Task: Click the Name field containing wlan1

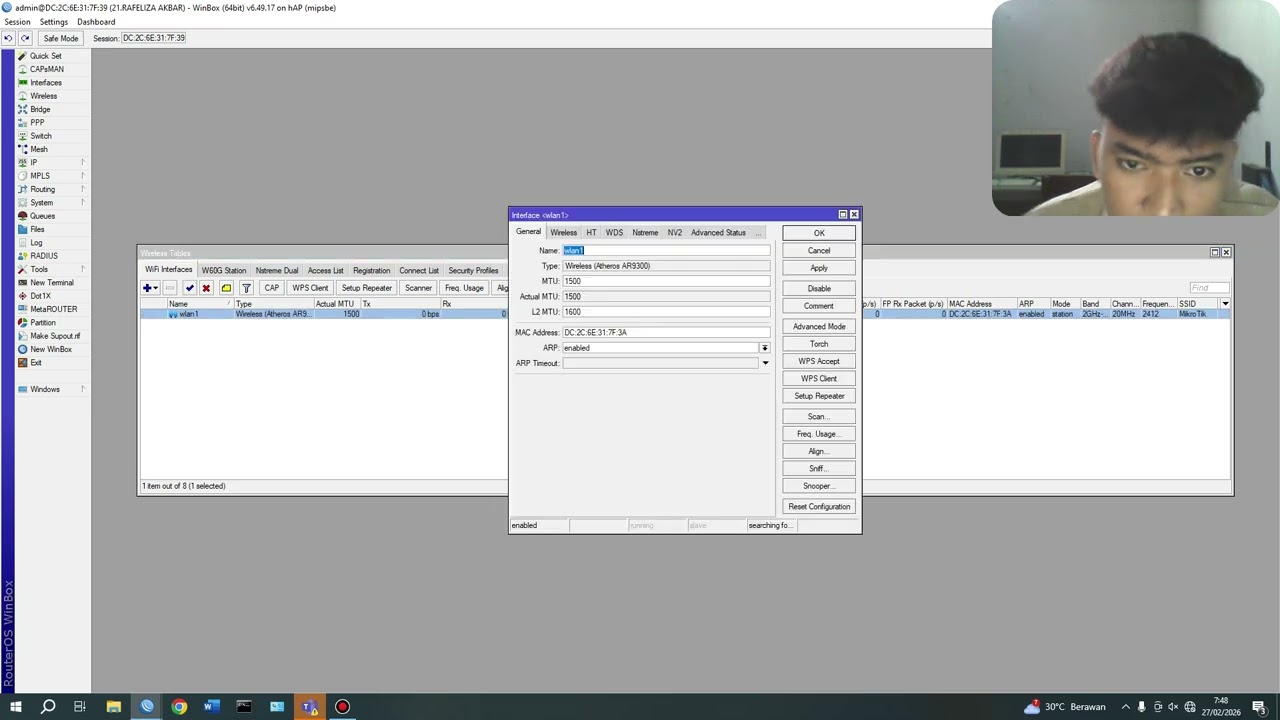Action: (666, 251)
